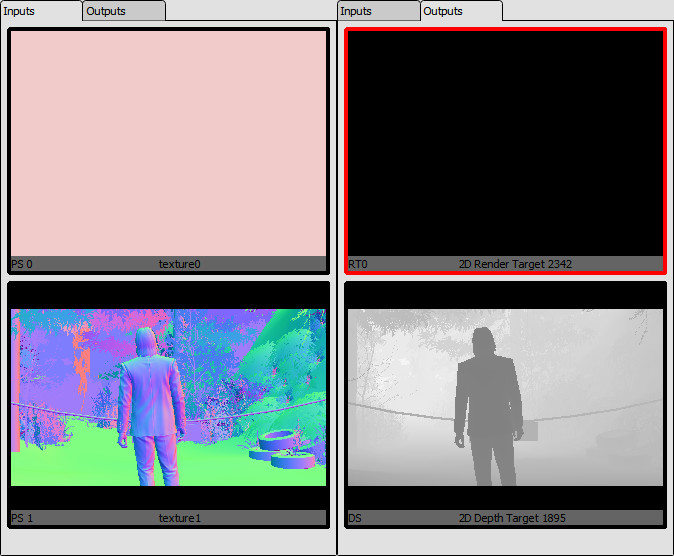Click the DS slot label
Viewport: 674px width, 556px height.
click(355, 518)
